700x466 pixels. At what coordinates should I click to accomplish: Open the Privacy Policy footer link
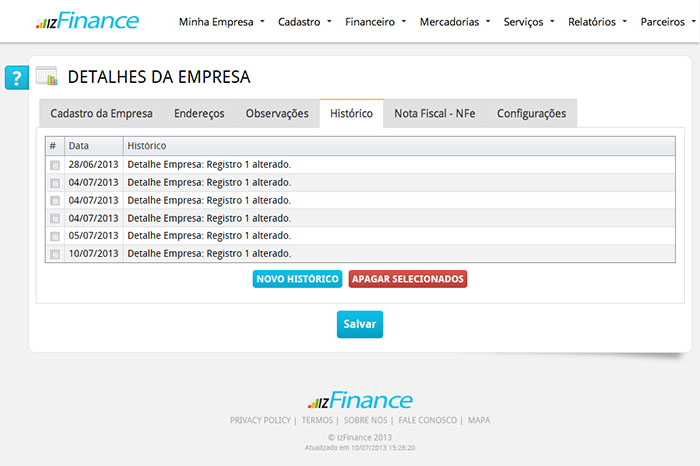coord(260,420)
